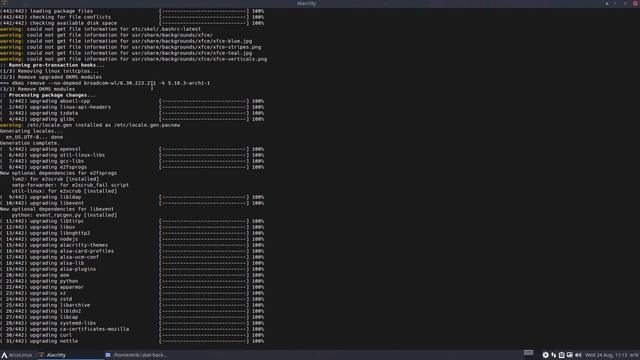Click the 'upgrading systemd-libs' line
Screen dimensions: 640x360
132,323
